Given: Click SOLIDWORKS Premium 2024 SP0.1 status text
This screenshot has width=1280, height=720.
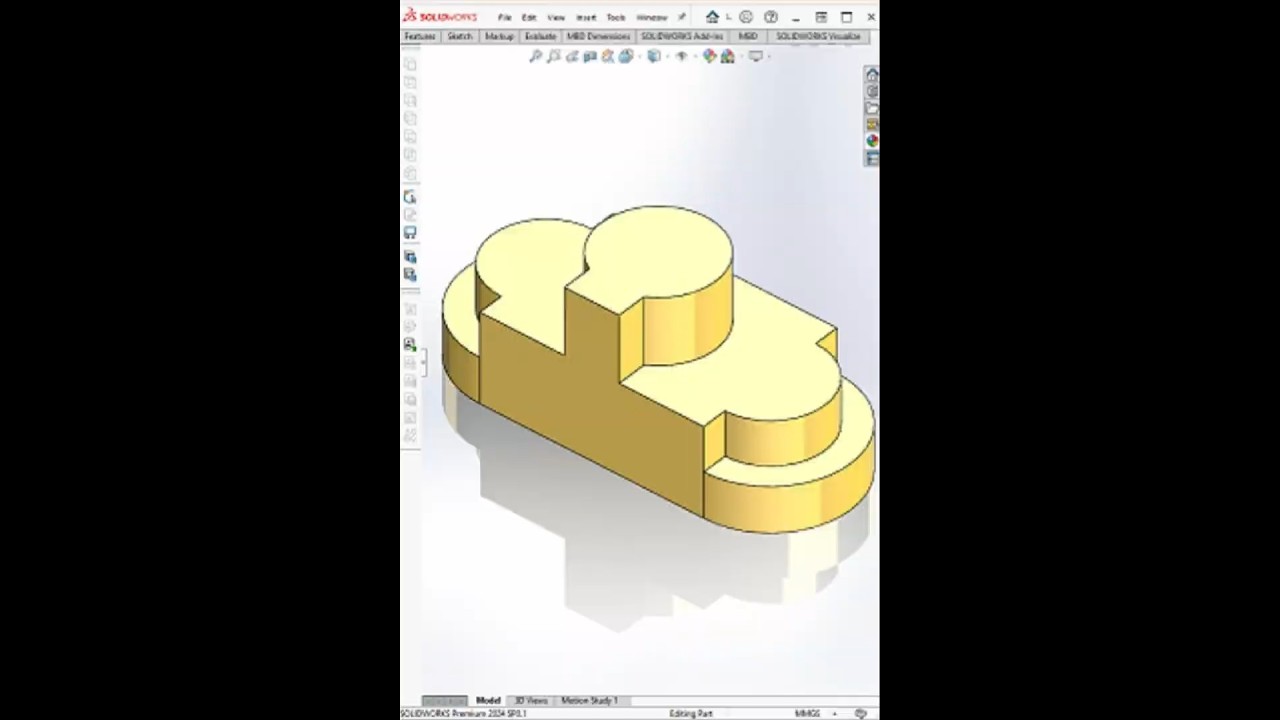Looking at the screenshot, I should pyautogui.click(x=463, y=714).
